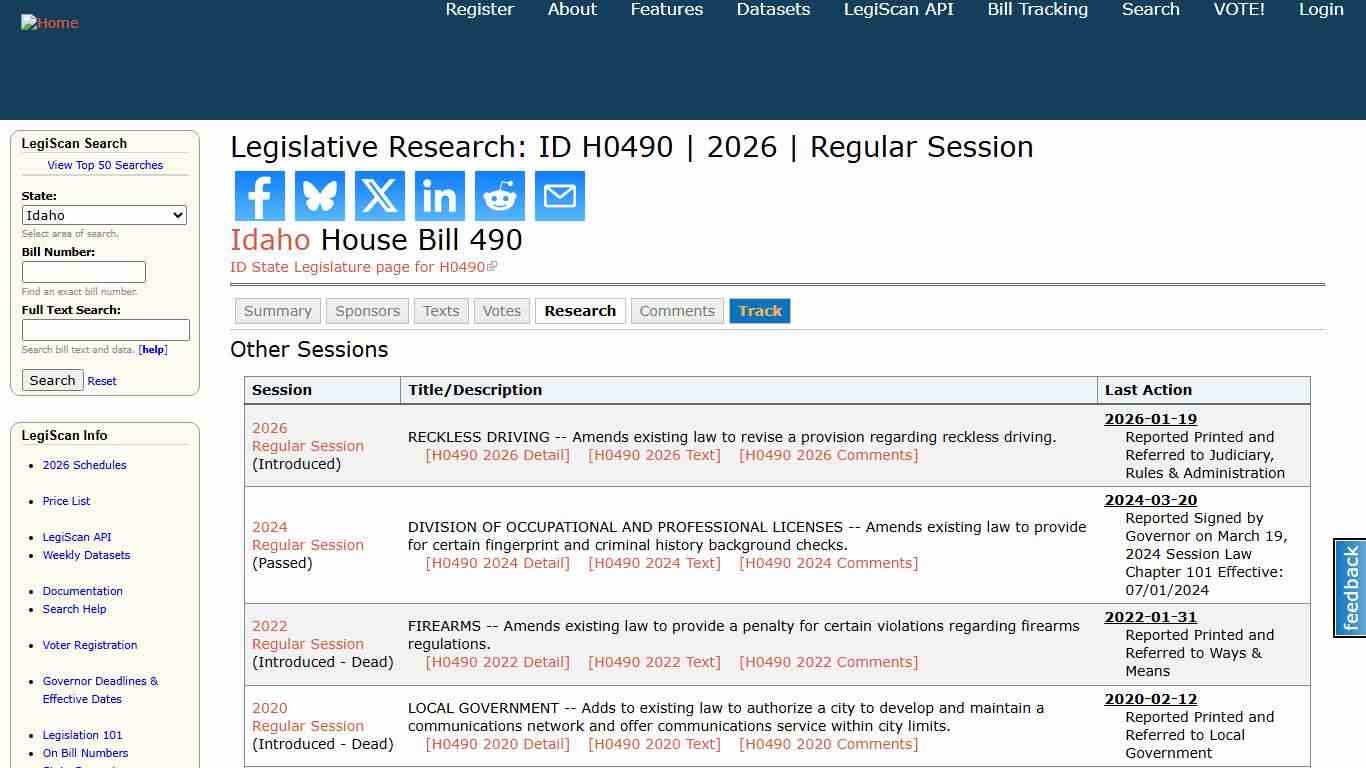Share the bill on Reddit
Image resolution: width=1366 pixels, height=768 pixels.
click(499, 196)
